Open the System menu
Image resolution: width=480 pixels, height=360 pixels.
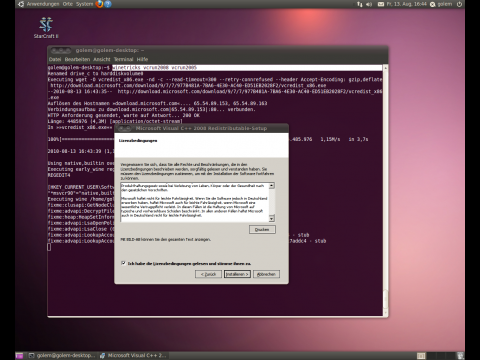[84, 4]
